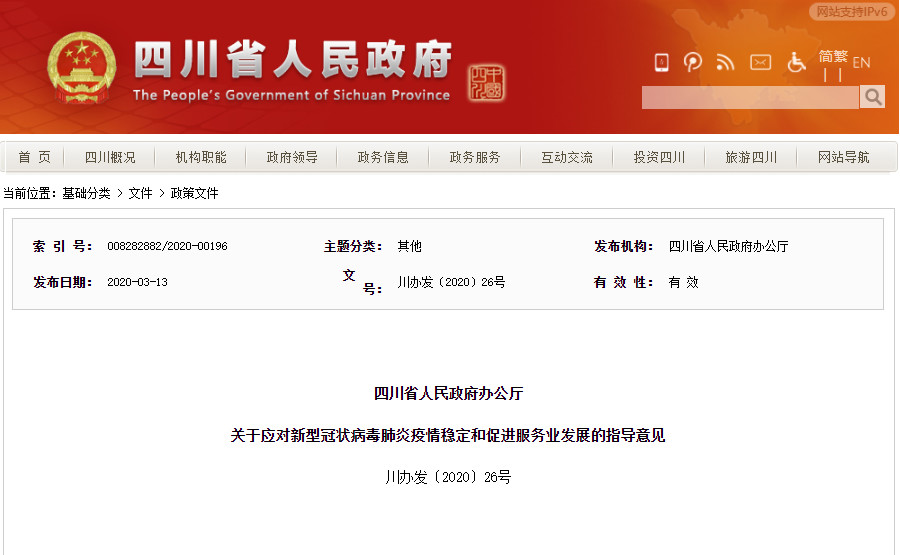The width and height of the screenshot is (900, 555).
Task: Switch language to EN
Action: tap(862, 63)
